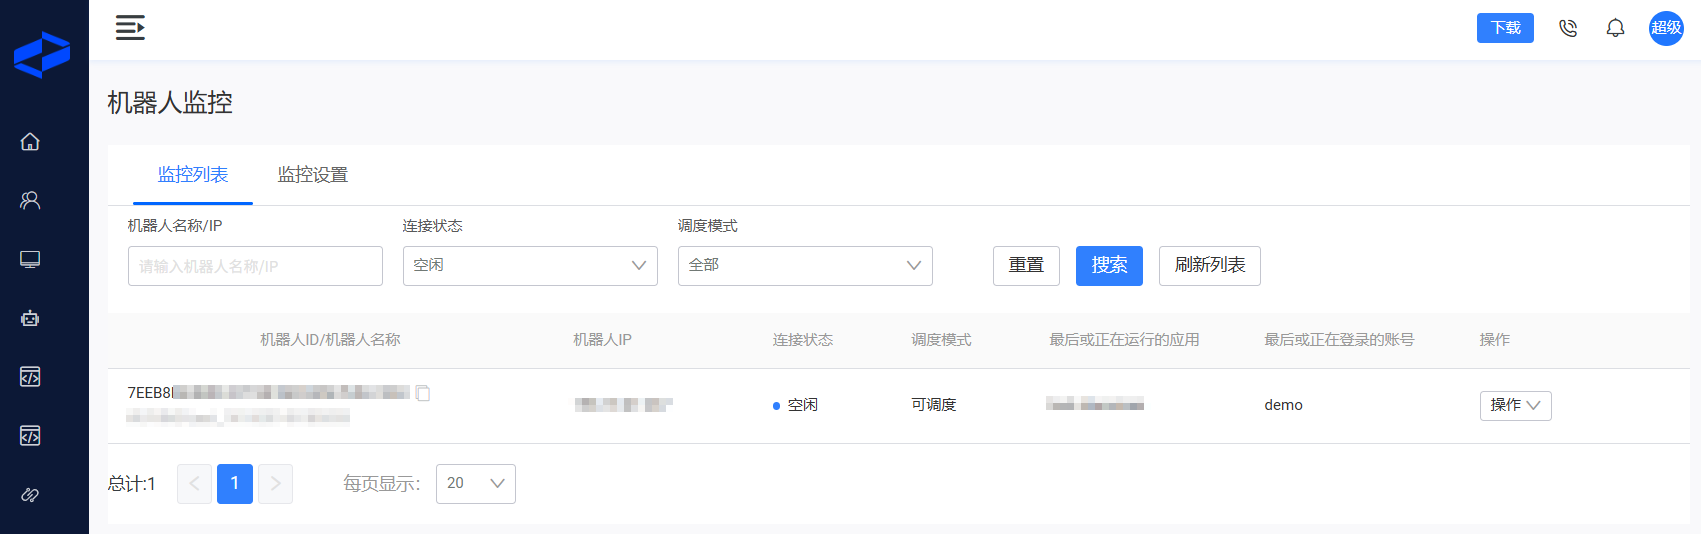Copy the robot ID 7EEB8 with copy icon
This screenshot has height=534, width=1701.
[423, 393]
